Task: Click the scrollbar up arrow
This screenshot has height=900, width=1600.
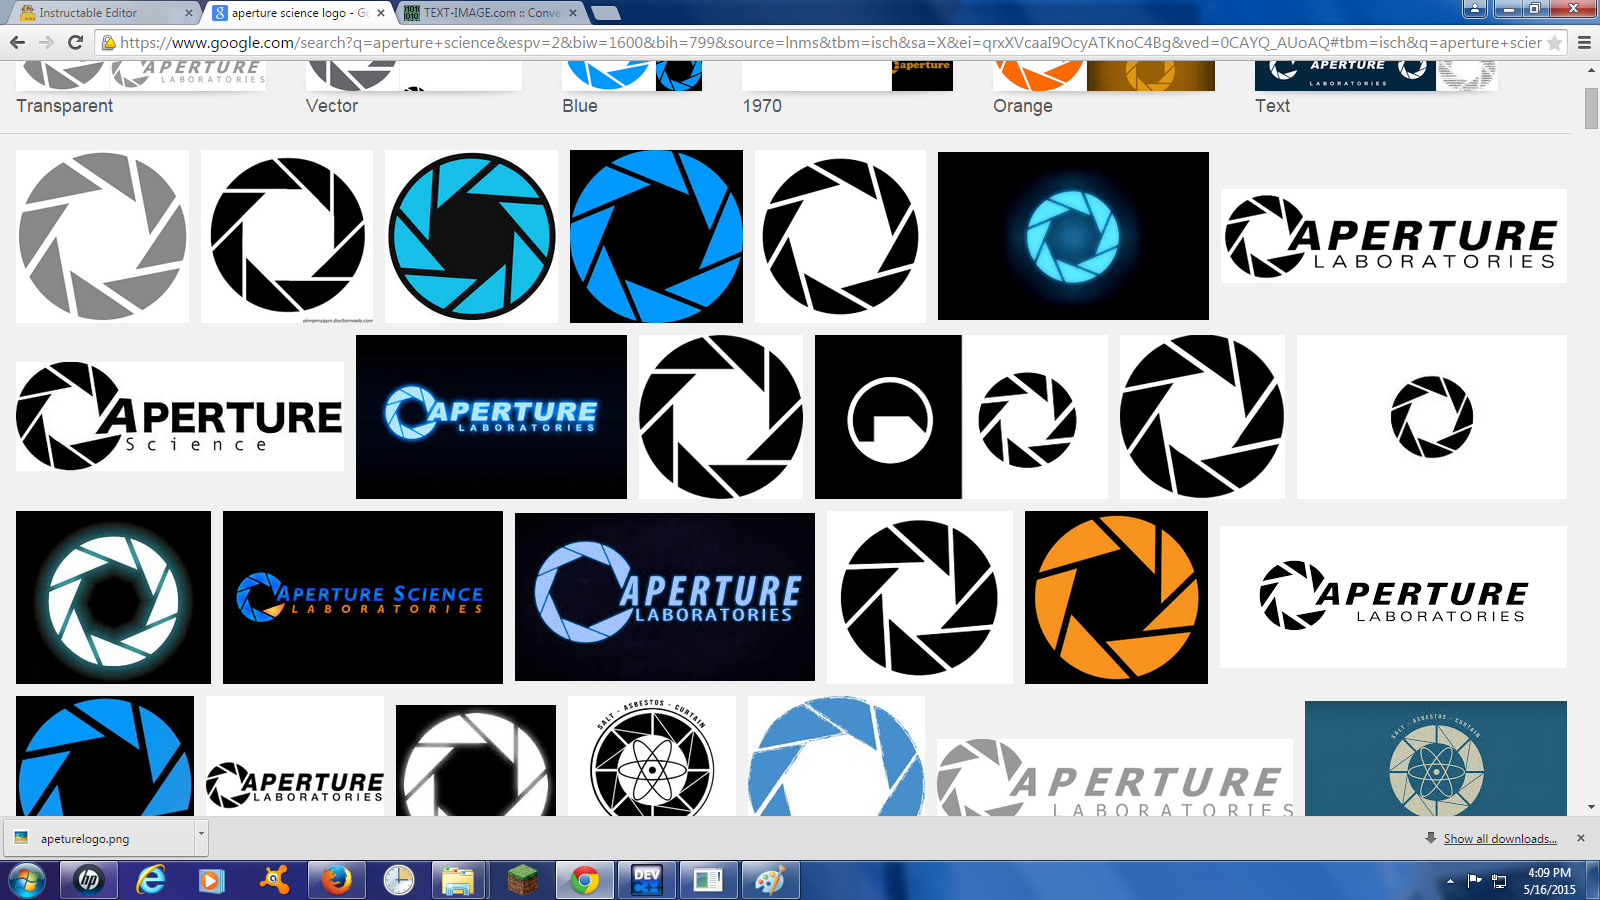Action: pos(1591,70)
